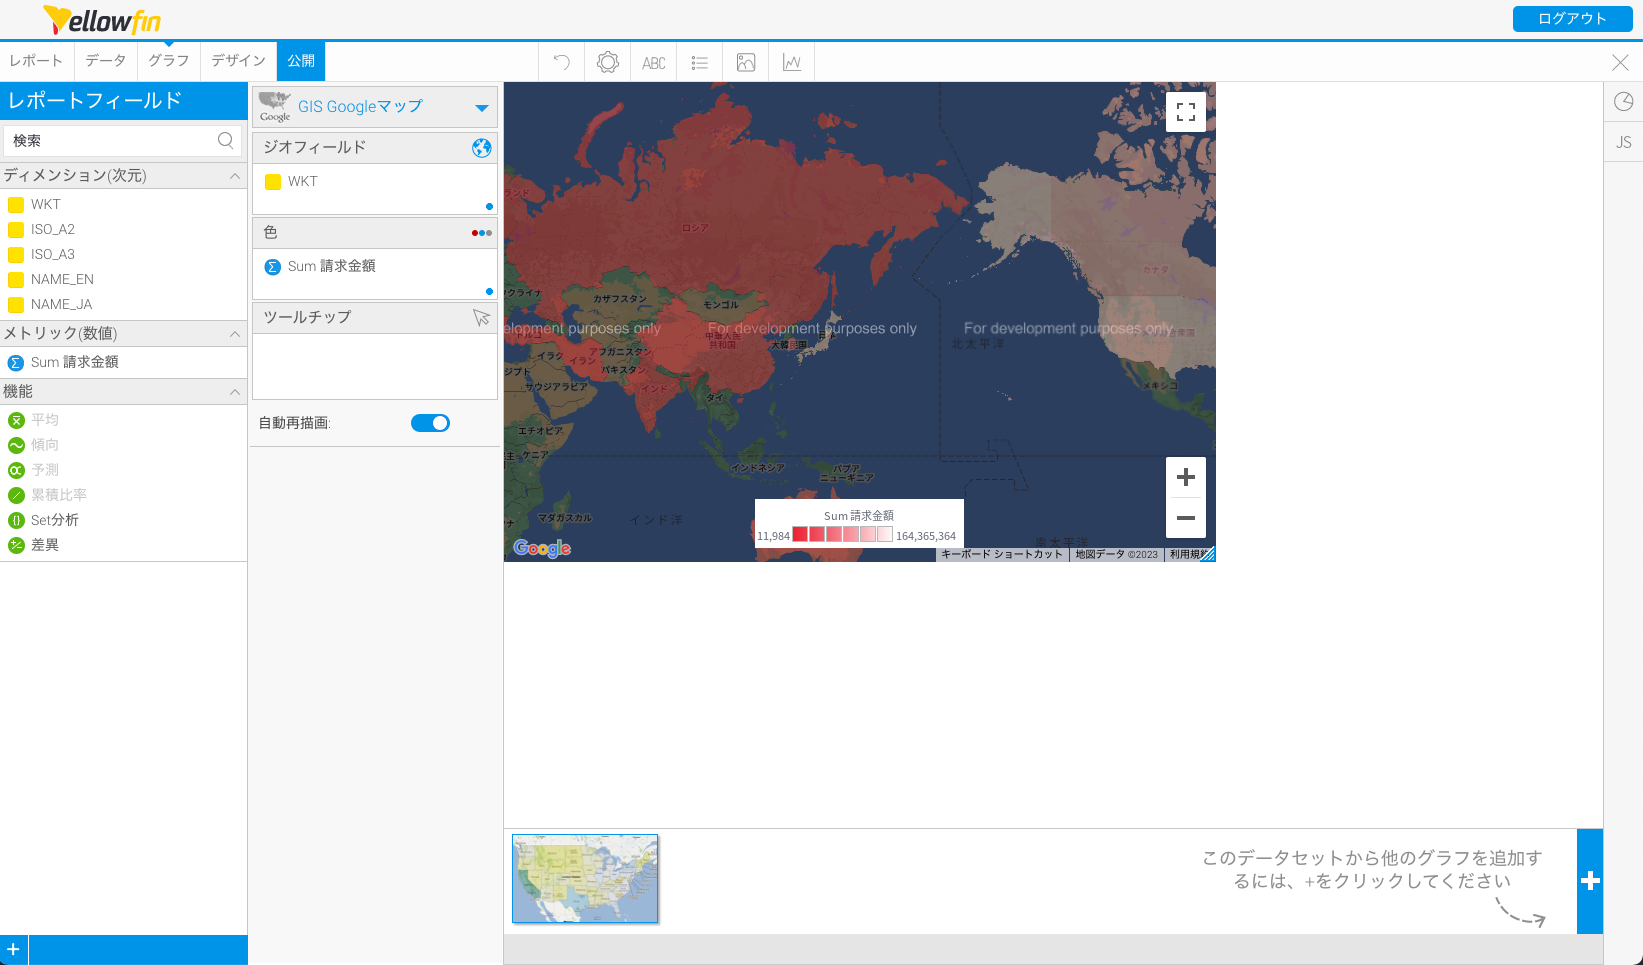Image resolution: width=1643 pixels, height=965 pixels.
Task: Zoom in on the Google map
Action: tap(1186, 477)
